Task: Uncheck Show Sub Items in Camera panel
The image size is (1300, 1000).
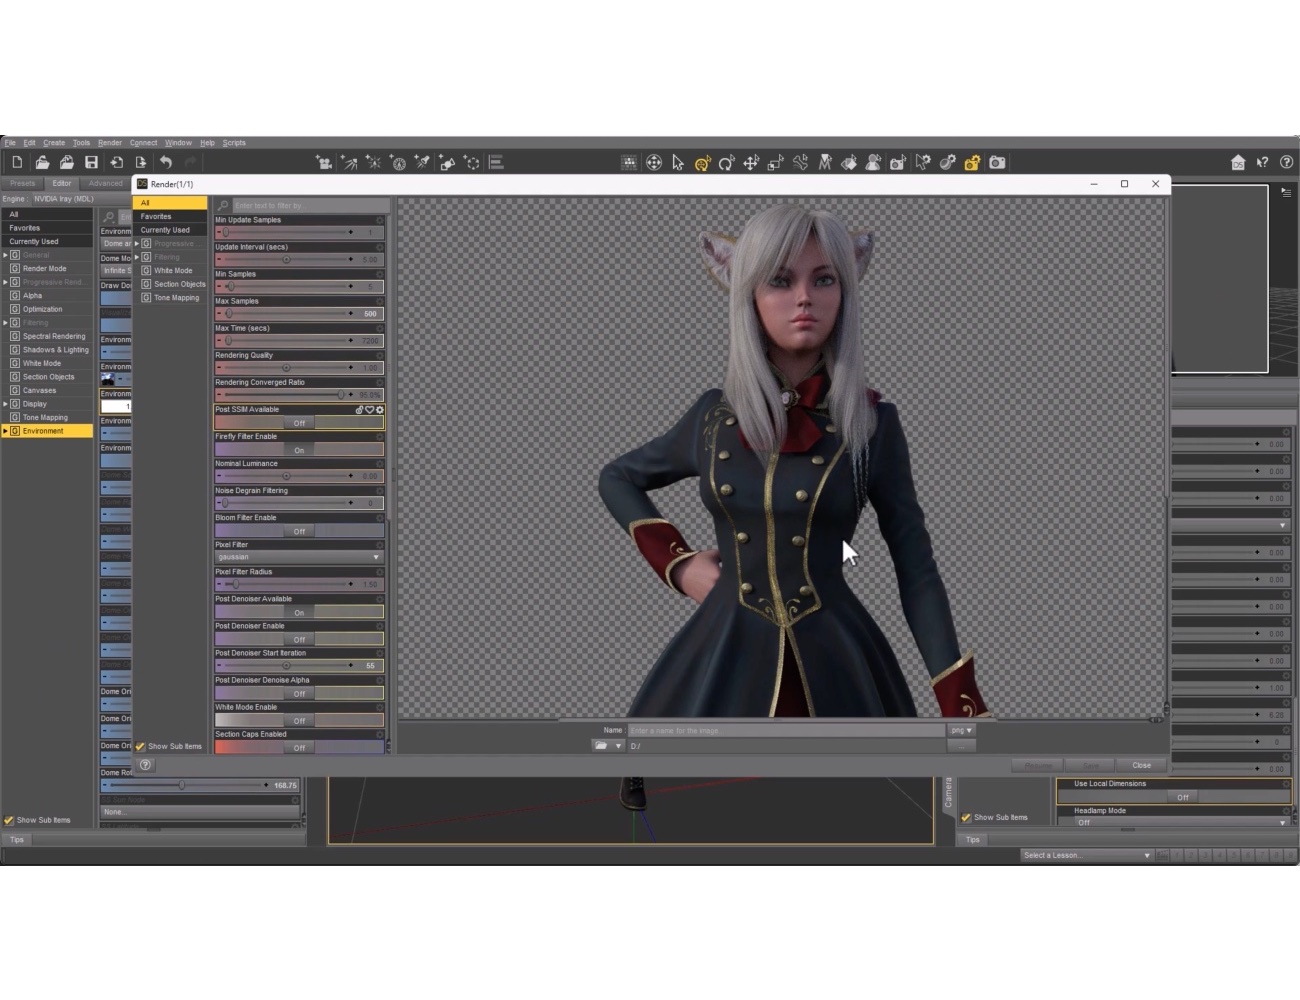Action: click(x=967, y=817)
